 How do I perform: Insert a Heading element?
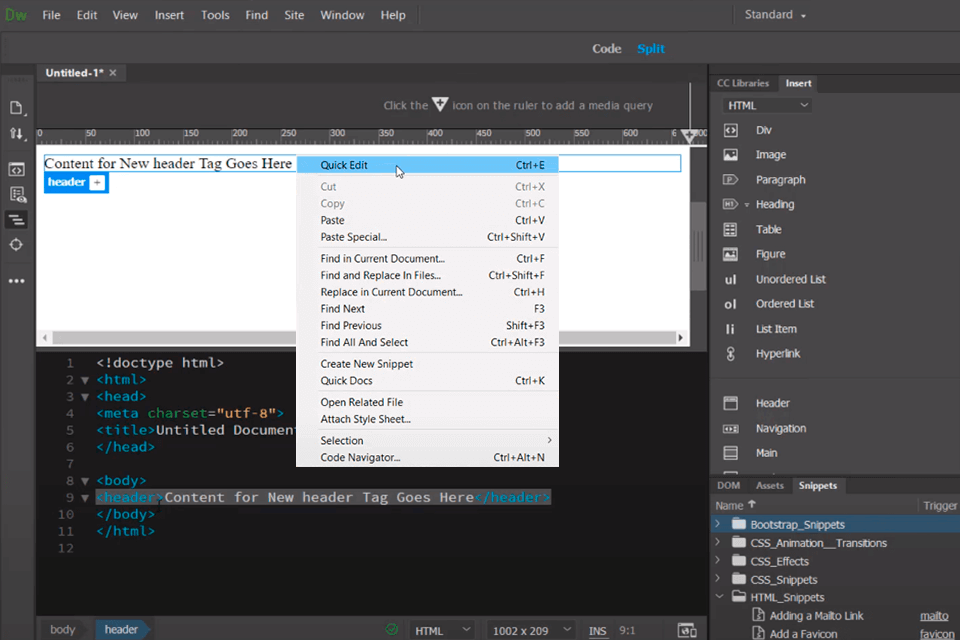[x=774, y=205]
